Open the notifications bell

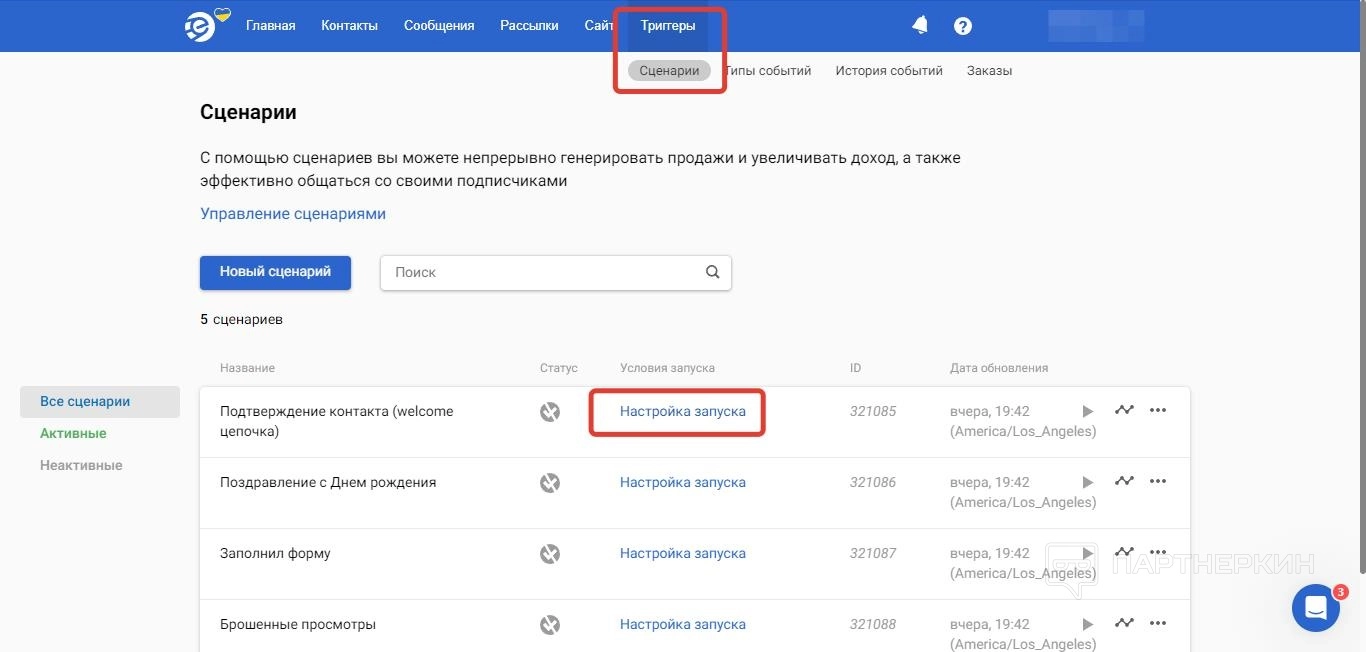920,26
